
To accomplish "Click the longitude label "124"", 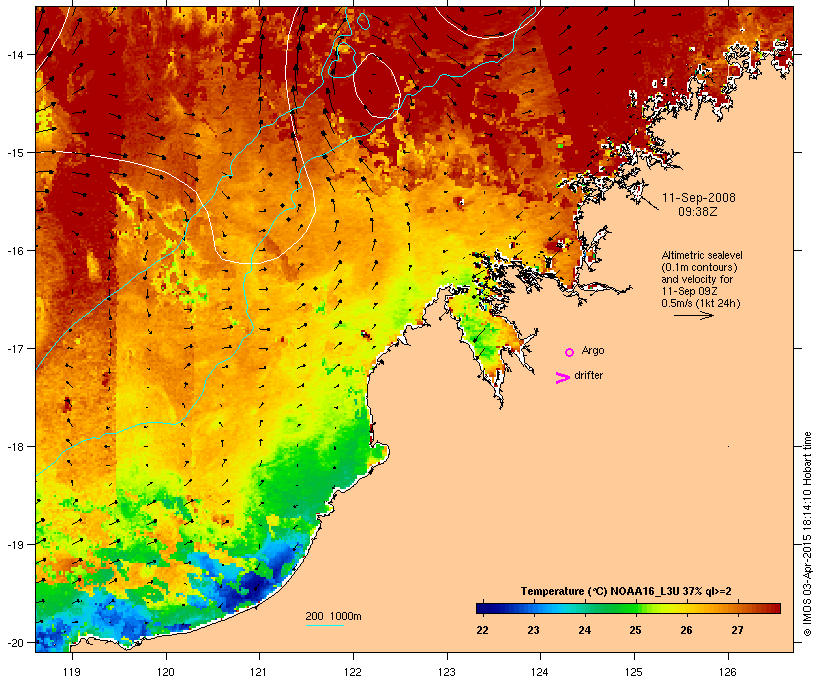I will (540, 672).
